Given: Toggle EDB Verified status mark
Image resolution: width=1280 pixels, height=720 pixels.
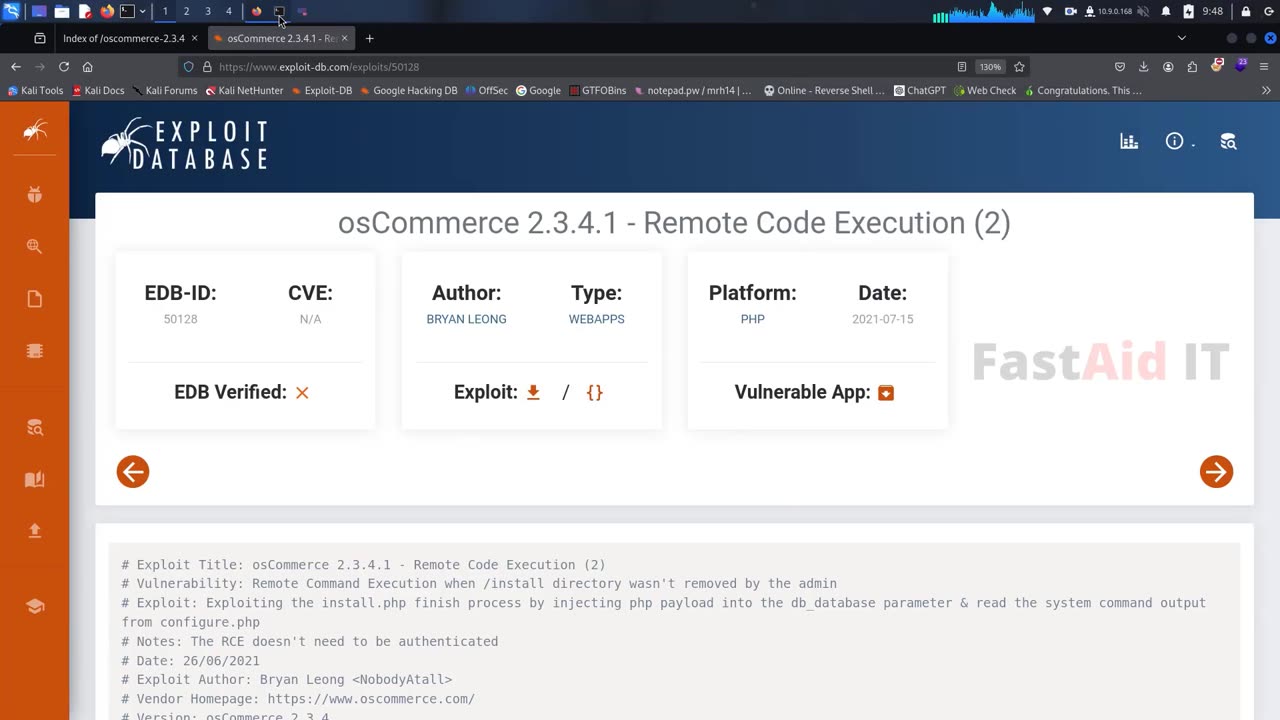Looking at the screenshot, I should click(x=302, y=393).
